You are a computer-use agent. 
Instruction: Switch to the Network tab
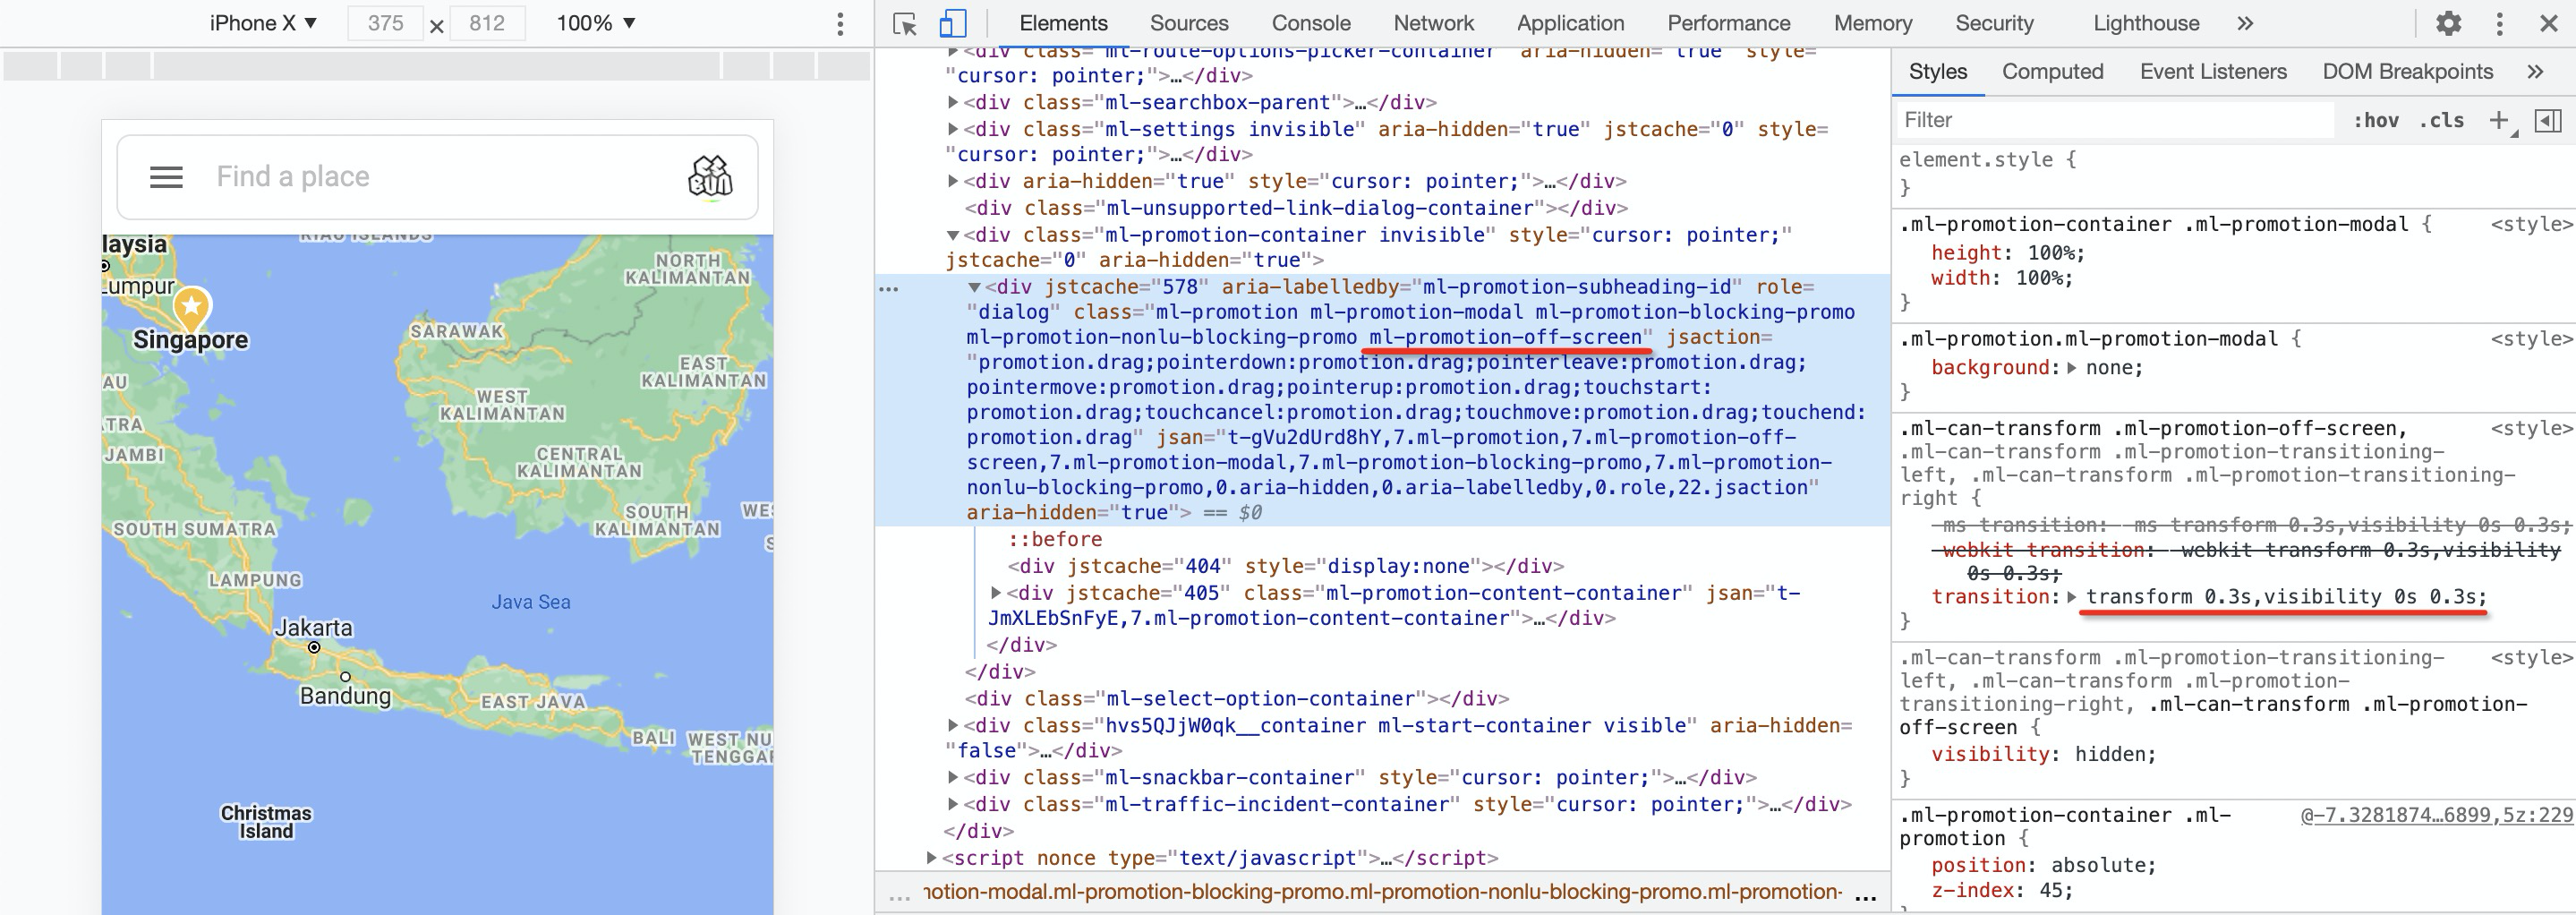point(1434,23)
